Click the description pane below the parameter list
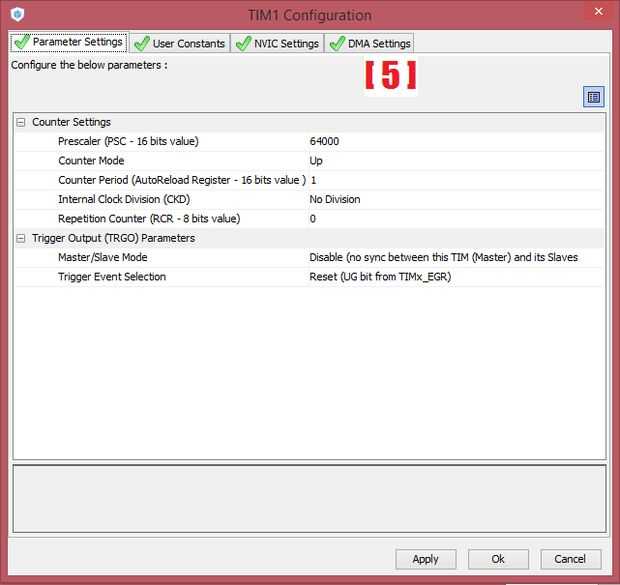 [309, 499]
